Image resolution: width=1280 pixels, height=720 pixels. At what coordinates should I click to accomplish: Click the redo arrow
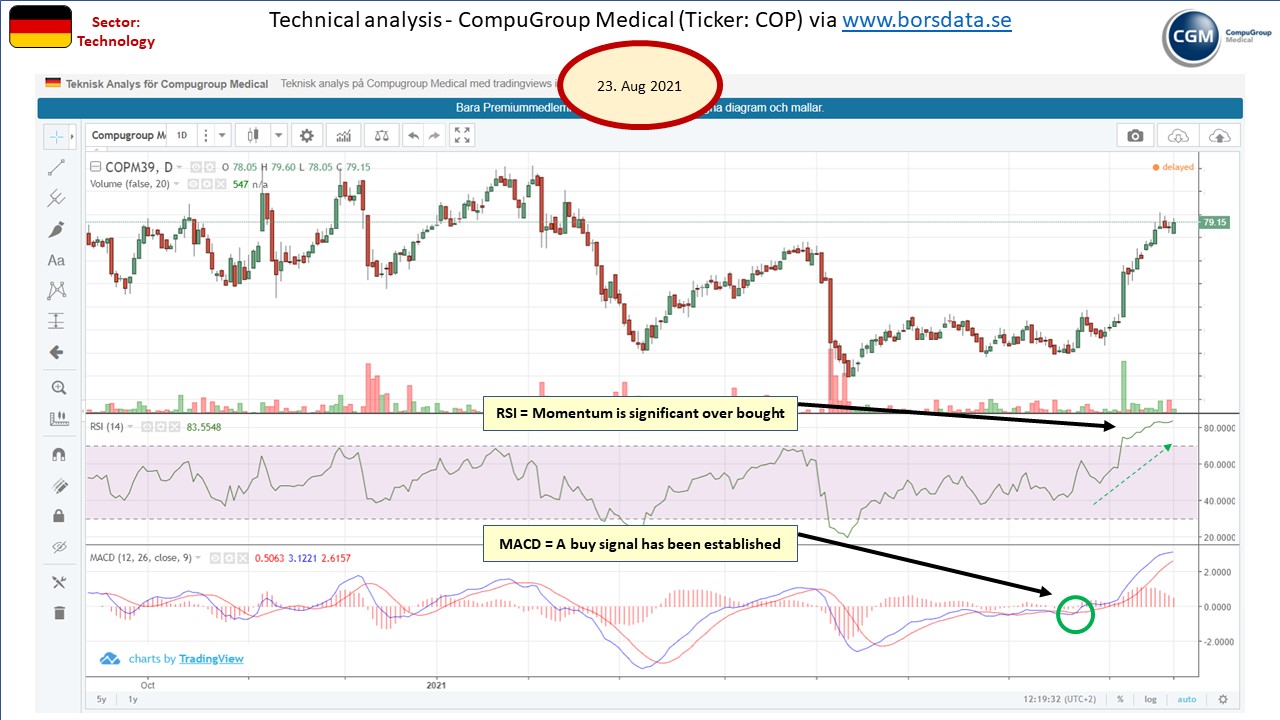(x=435, y=135)
